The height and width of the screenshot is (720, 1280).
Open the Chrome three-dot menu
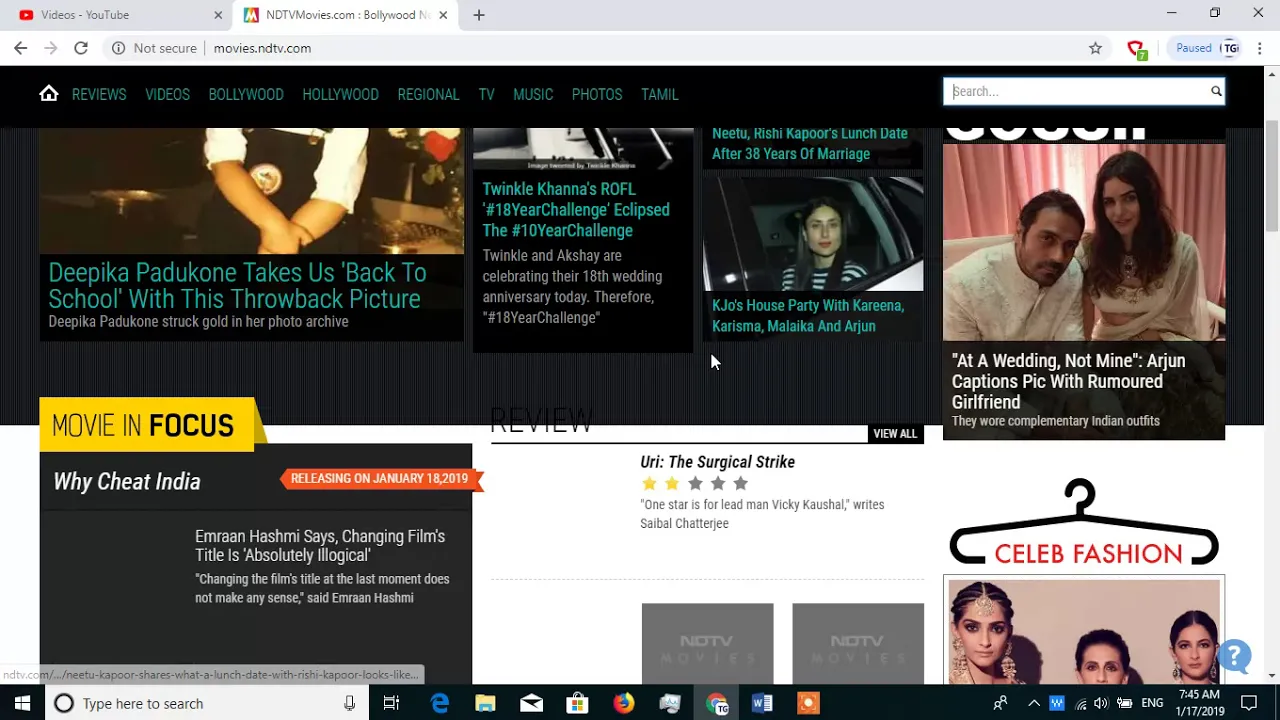1259,48
